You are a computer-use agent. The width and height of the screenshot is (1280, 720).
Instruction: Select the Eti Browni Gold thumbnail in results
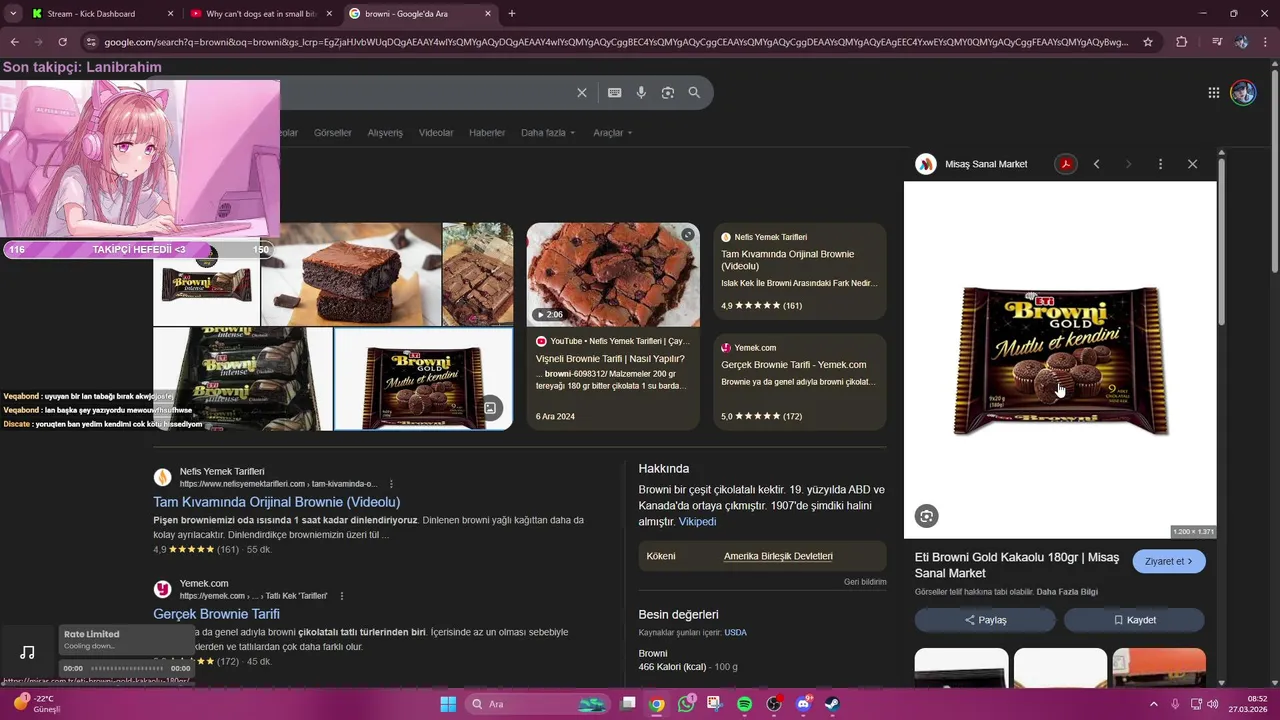click(x=423, y=379)
